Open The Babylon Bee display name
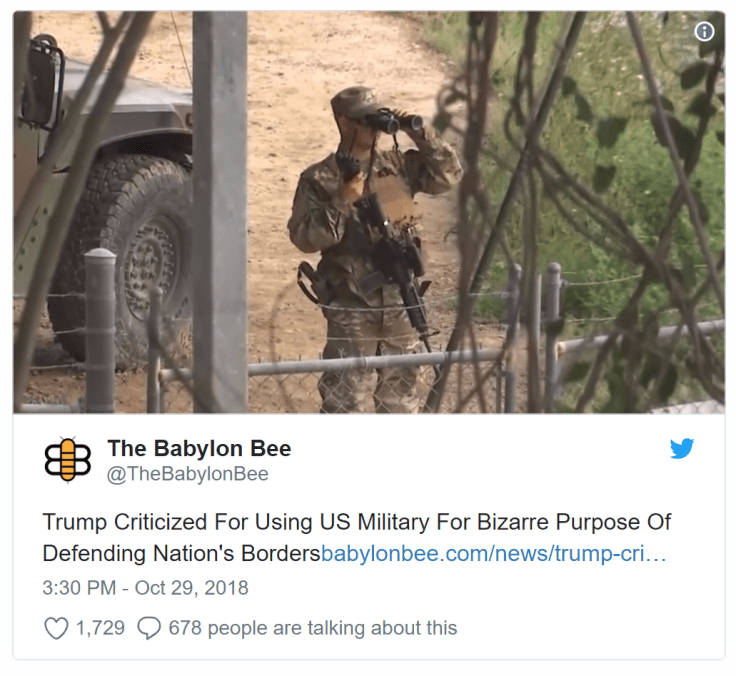The image size is (736, 676). tap(199, 448)
